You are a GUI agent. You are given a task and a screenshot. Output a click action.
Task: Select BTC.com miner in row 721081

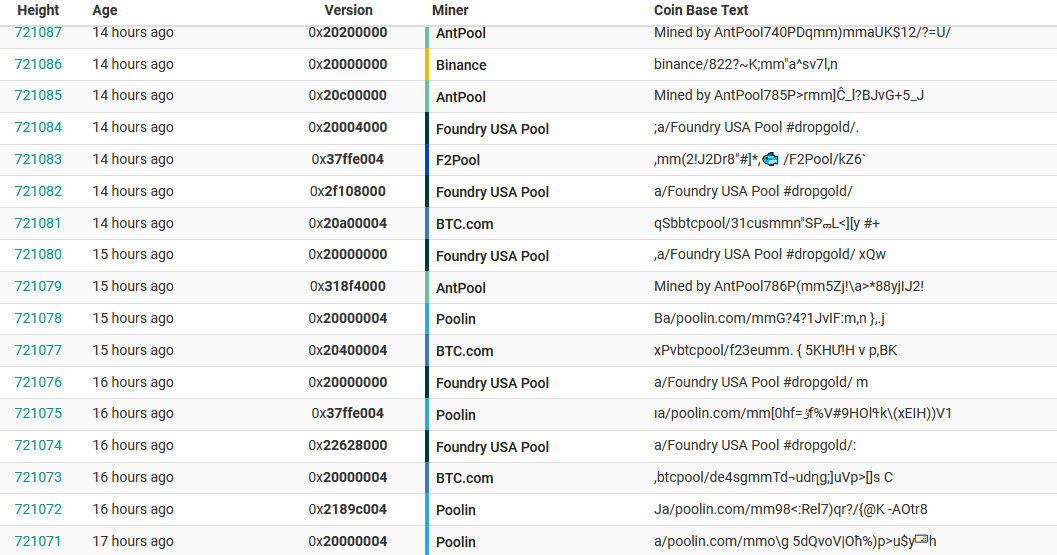tap(464, 224)
